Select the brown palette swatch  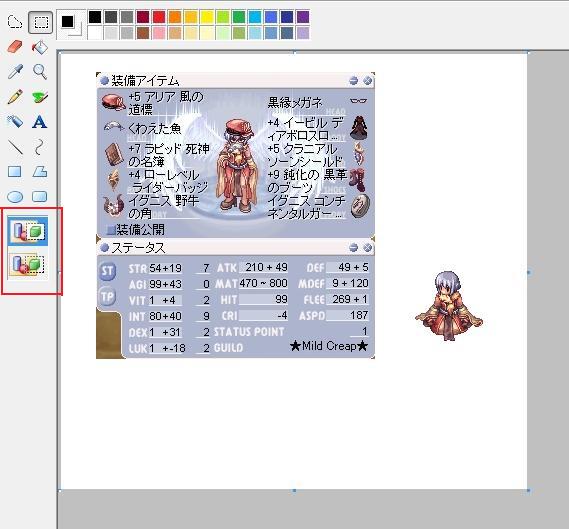coord(143,33)
